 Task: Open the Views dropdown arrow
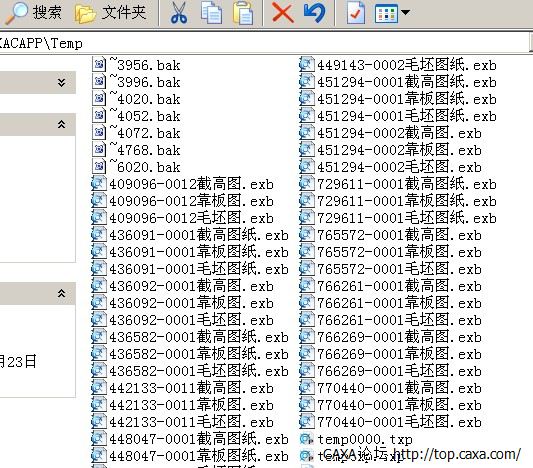pyautogui.click(x=406, y=13)
